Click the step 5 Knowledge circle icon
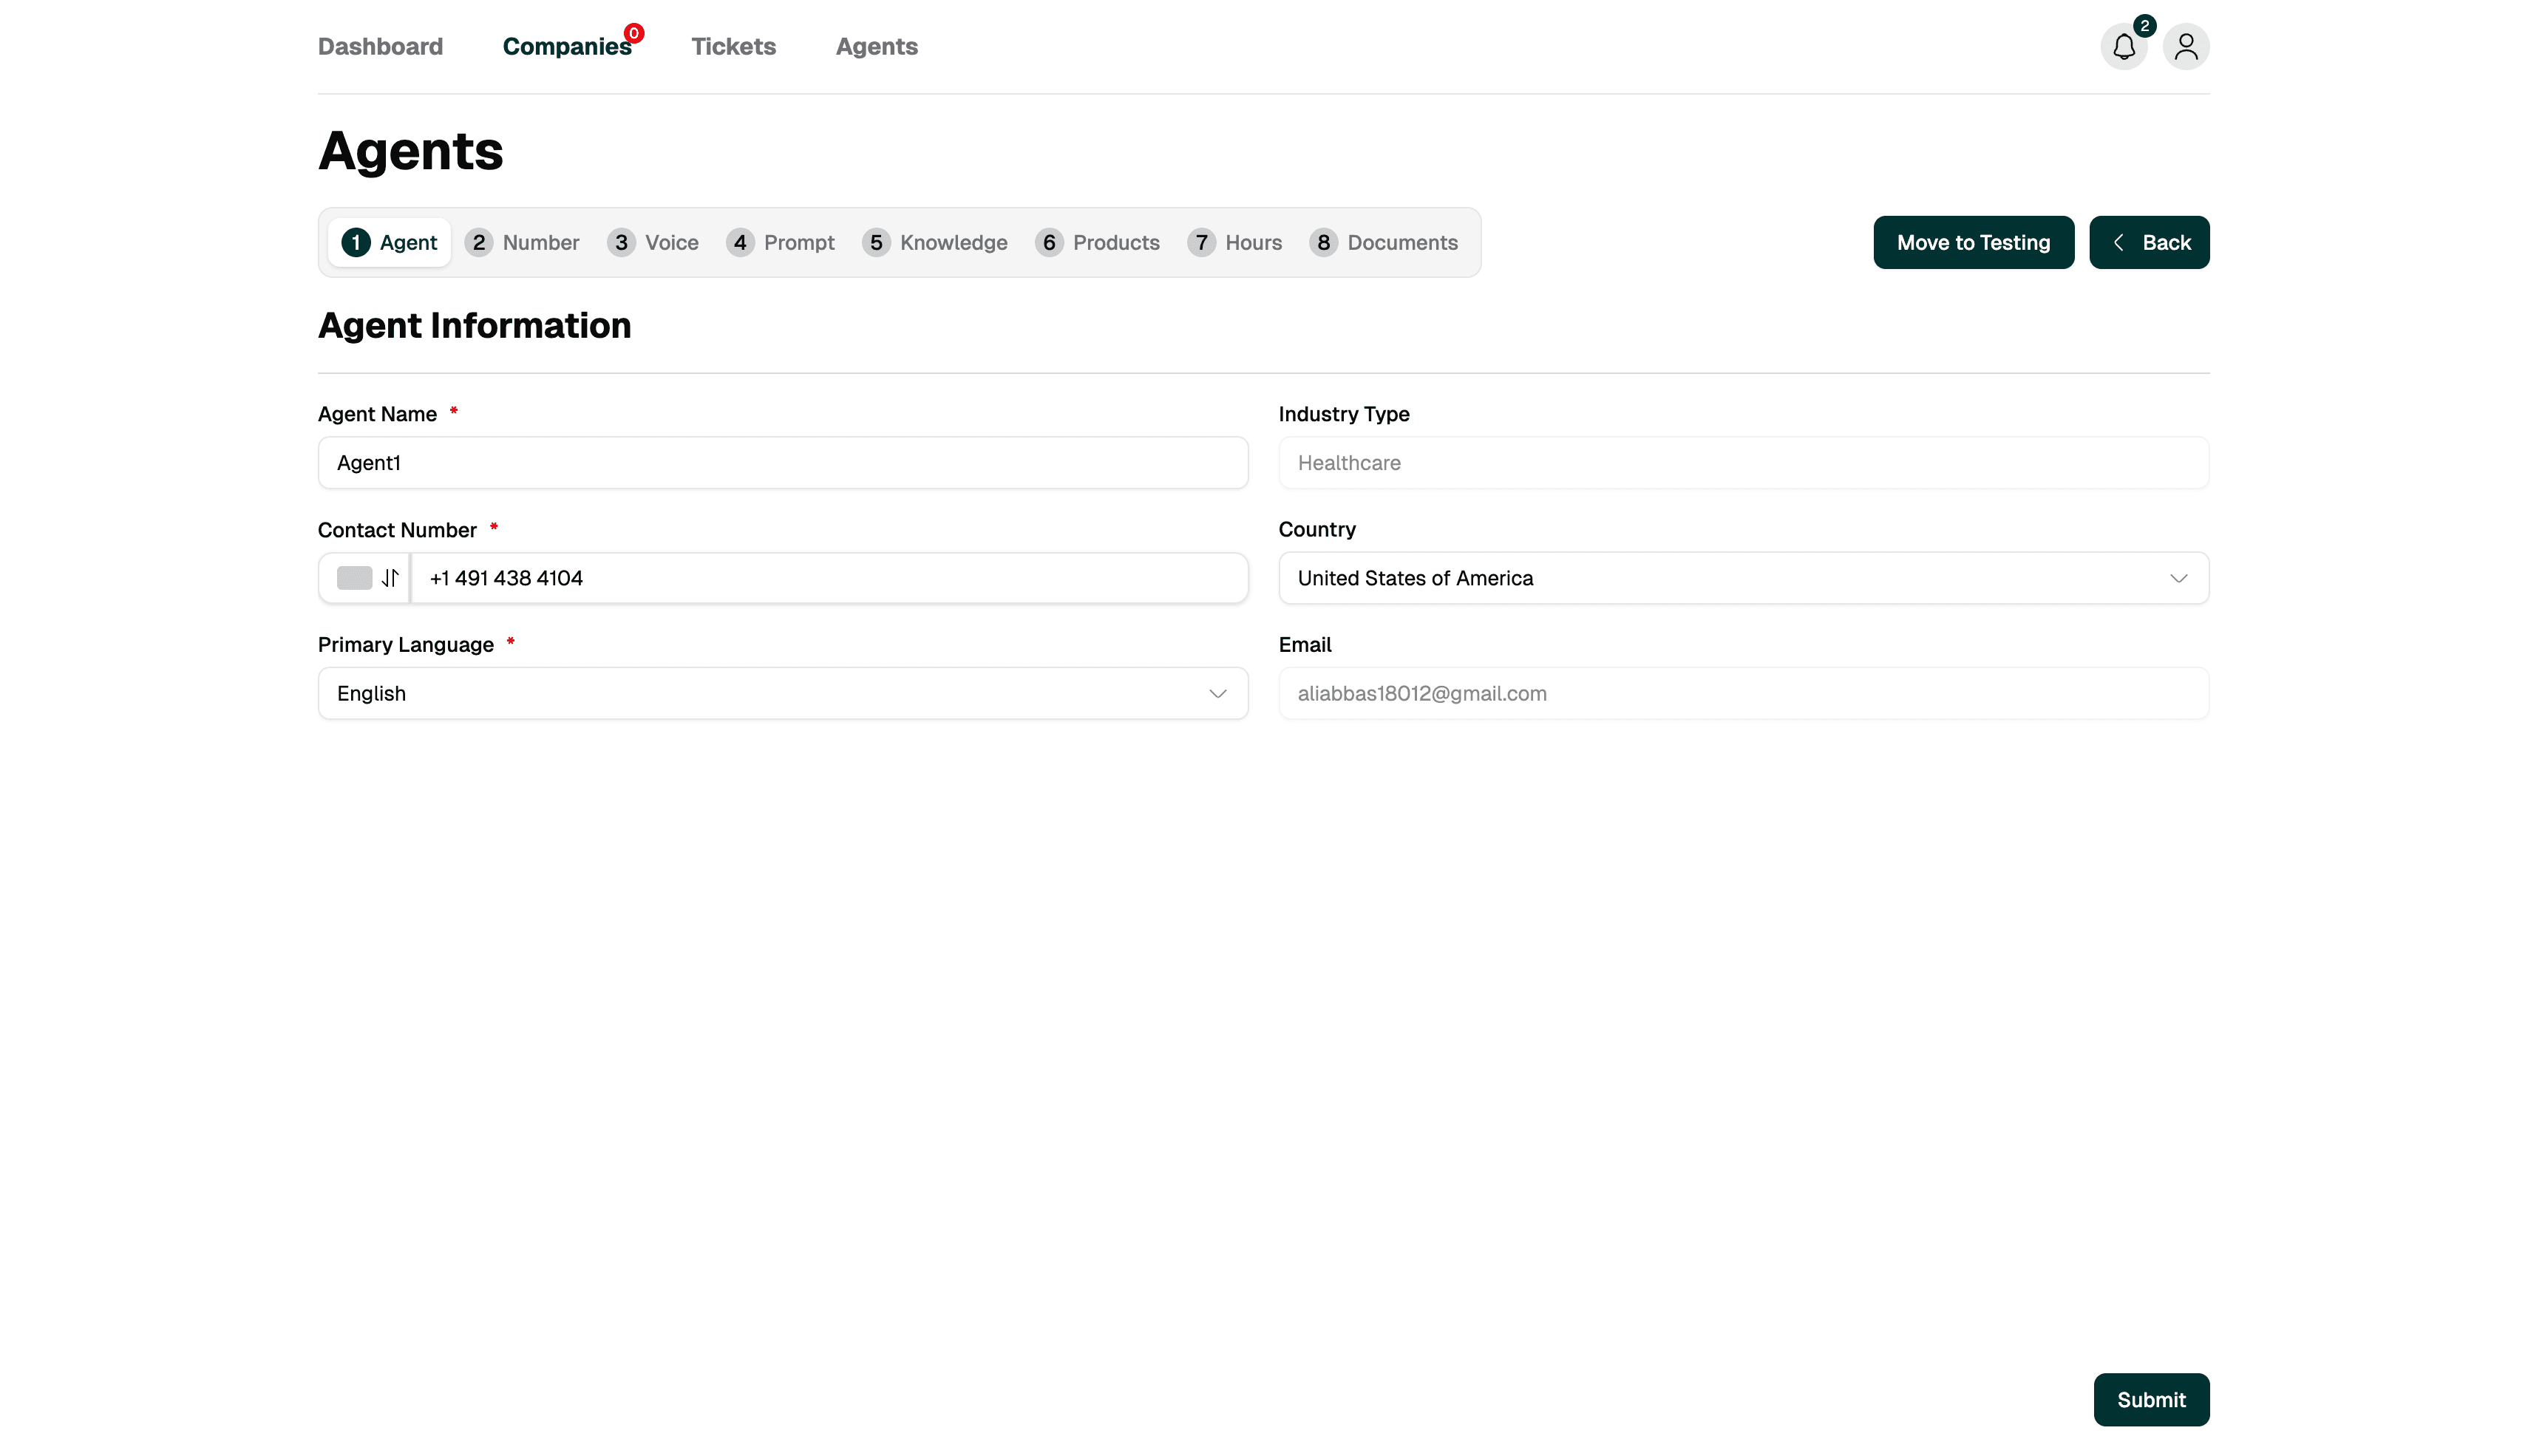 click(877, 242)
